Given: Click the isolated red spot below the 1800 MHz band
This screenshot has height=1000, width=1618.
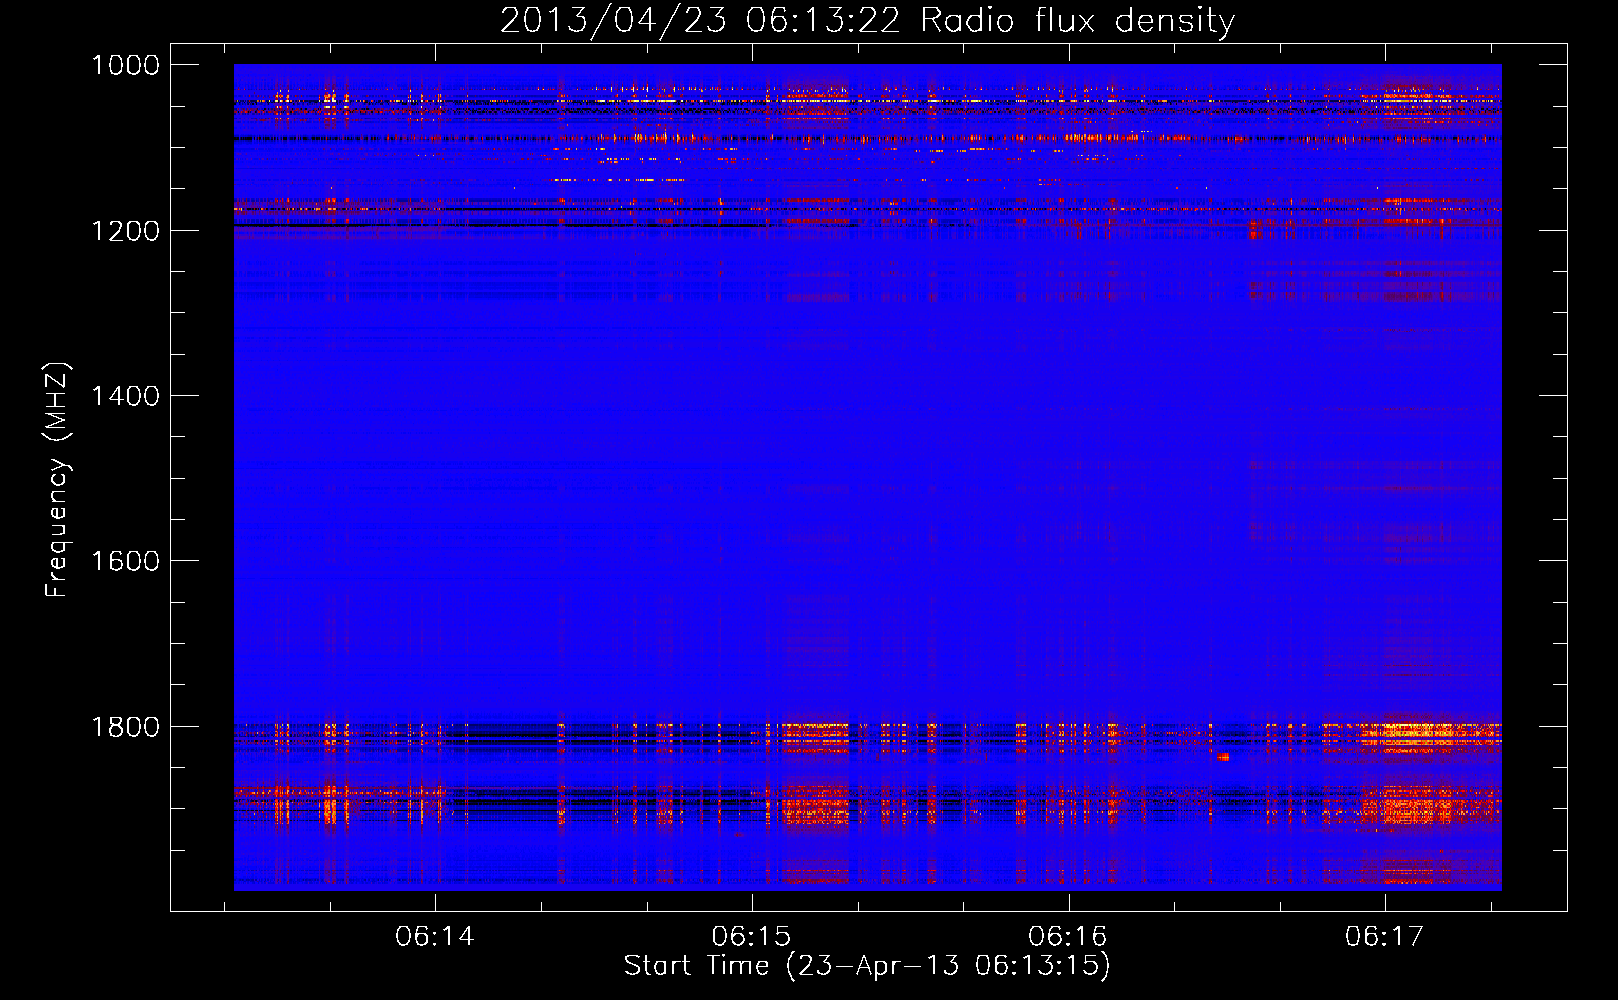Looking at the screenshot, I should 1223,758.
